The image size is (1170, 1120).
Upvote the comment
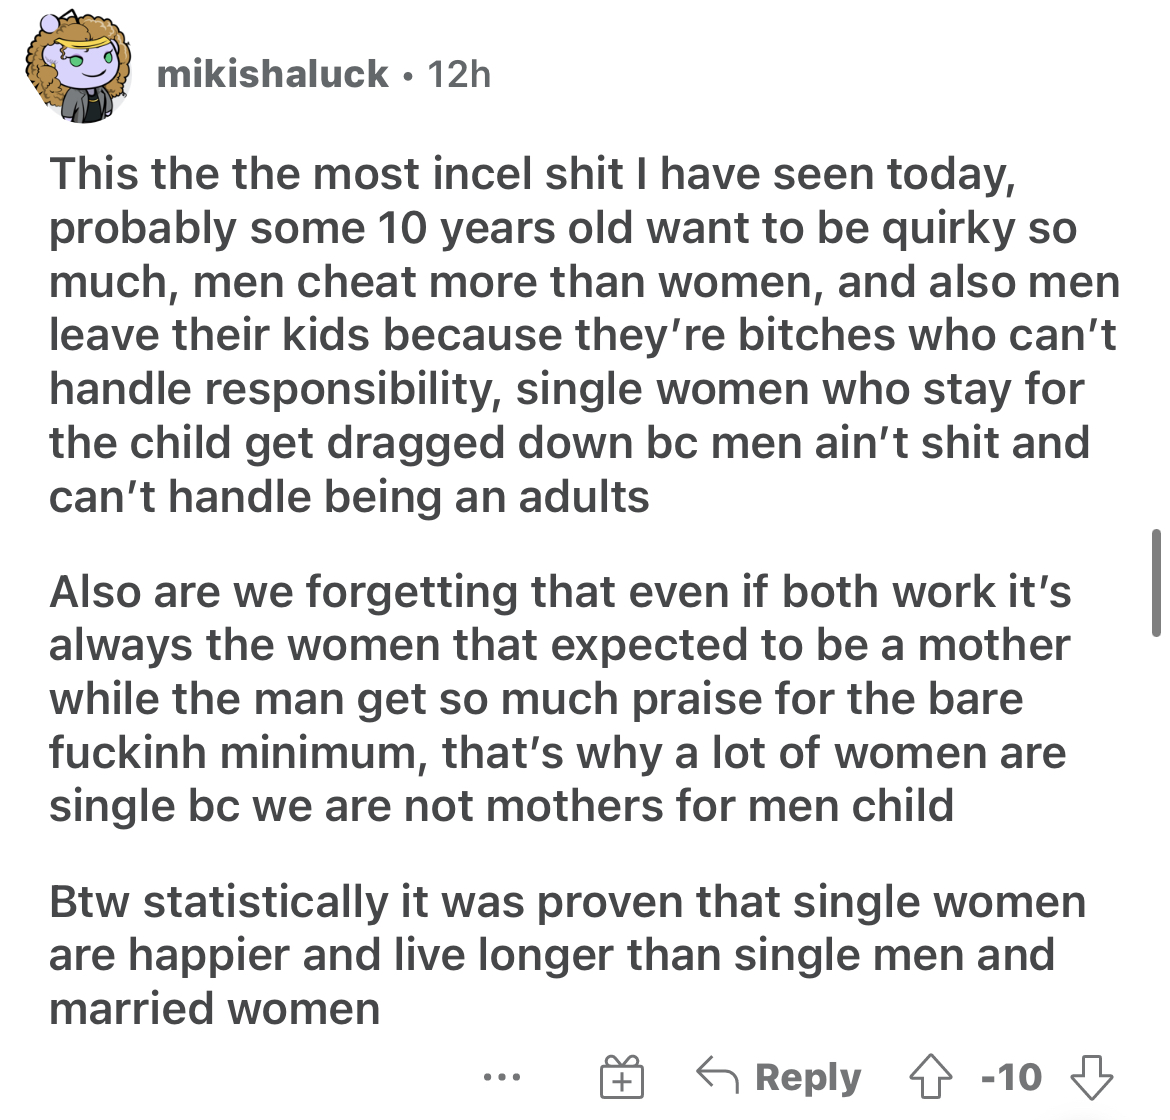pos(930,1076)
